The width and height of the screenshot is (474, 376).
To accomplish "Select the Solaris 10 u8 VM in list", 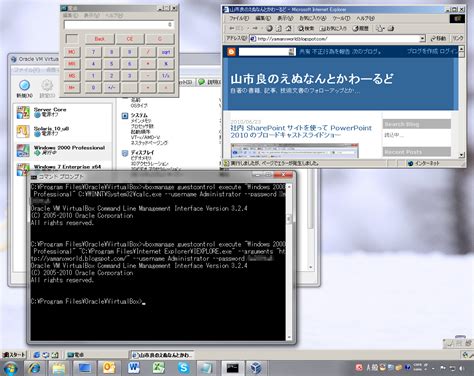I will pyautogui.click(x=63, y=131).
